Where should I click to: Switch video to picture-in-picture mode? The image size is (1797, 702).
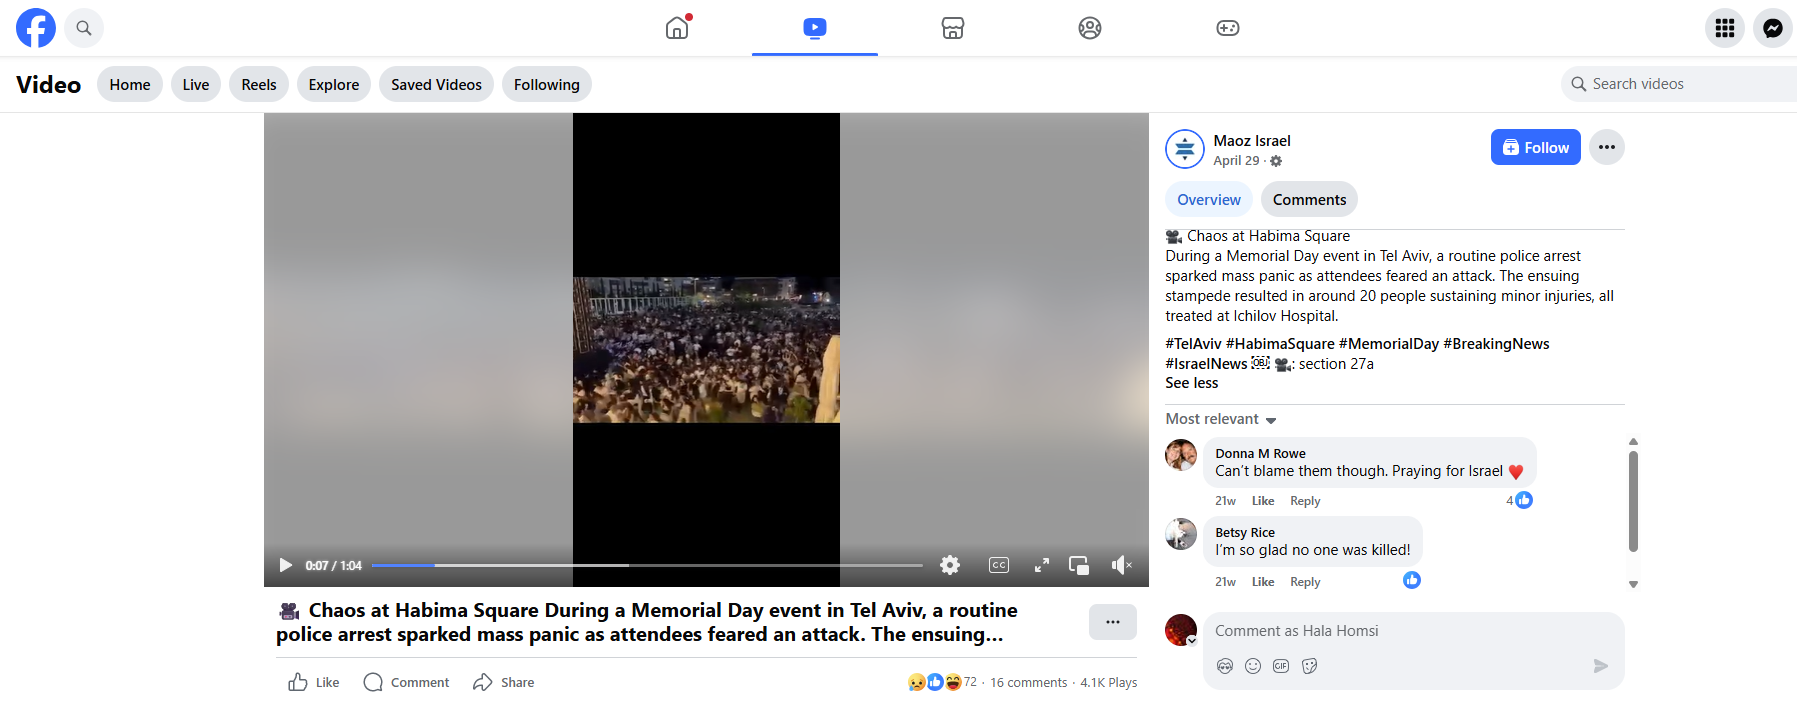1079,565
